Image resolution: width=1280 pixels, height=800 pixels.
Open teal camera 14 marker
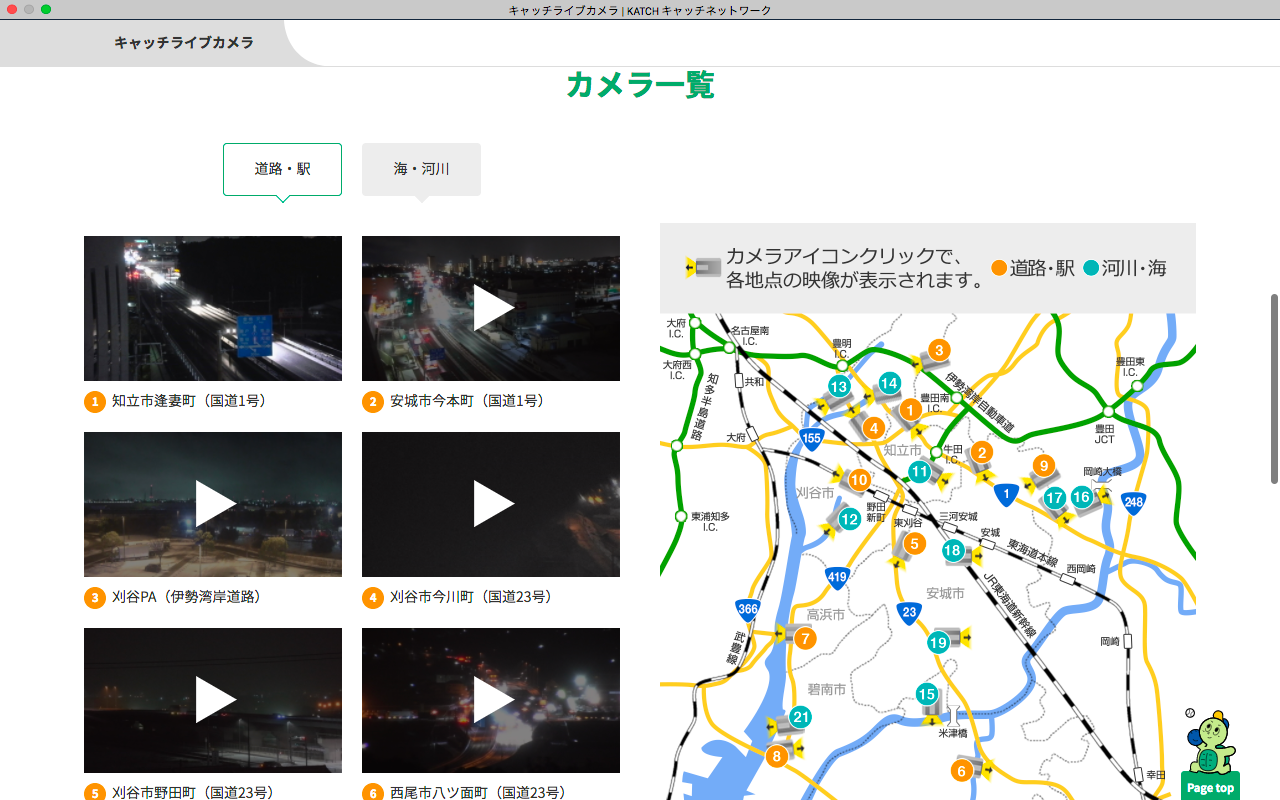(x=889, y=382)
